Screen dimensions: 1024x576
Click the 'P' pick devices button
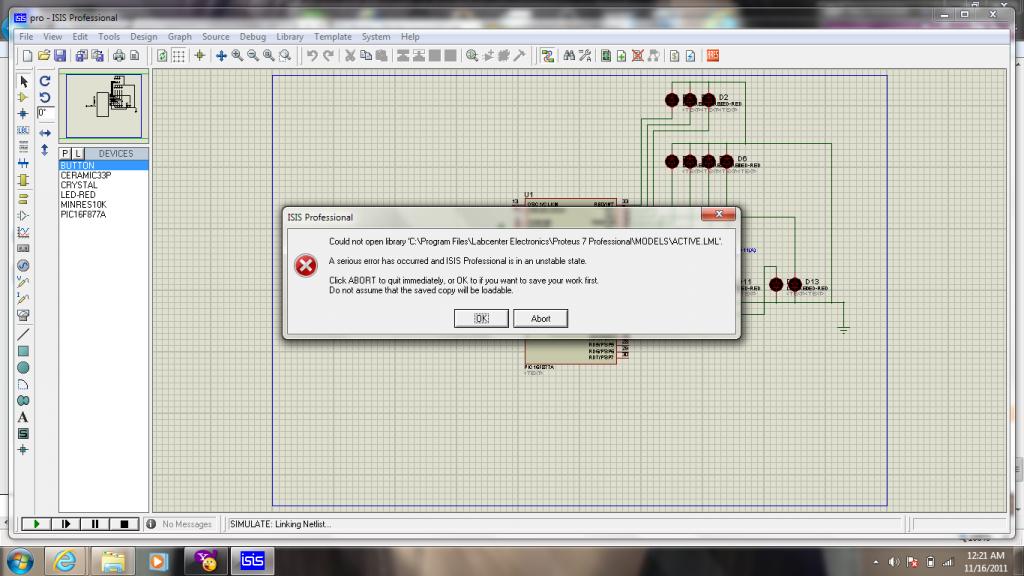65,153
